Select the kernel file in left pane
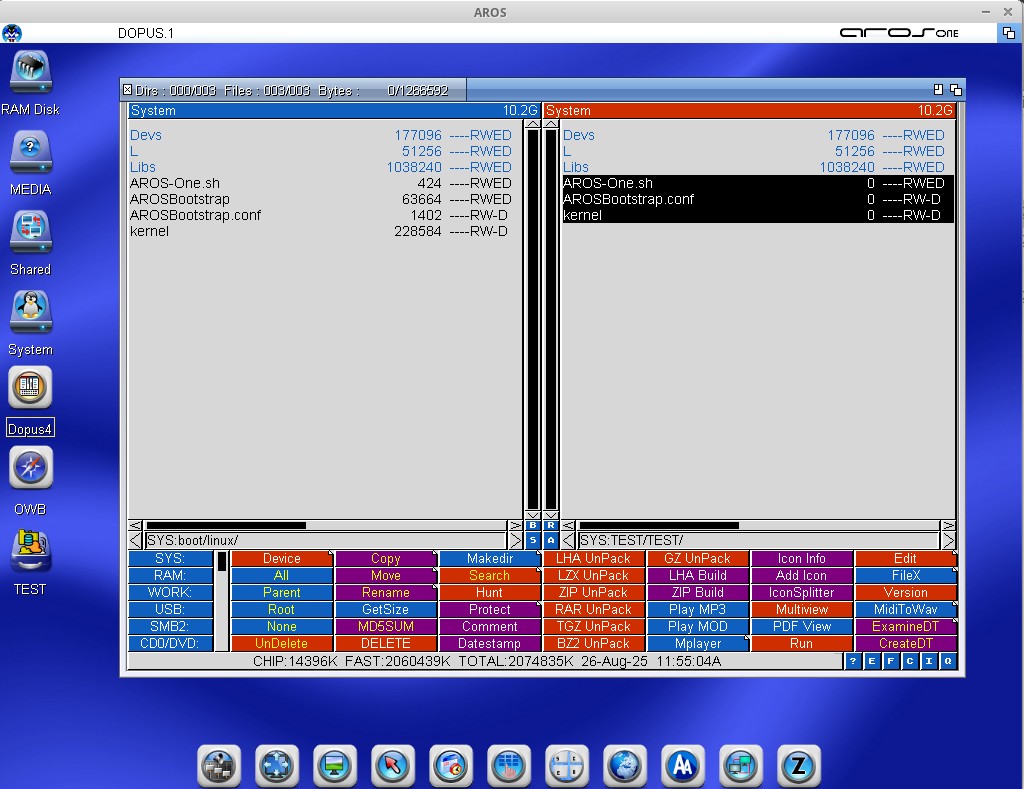 pos(150,231)
